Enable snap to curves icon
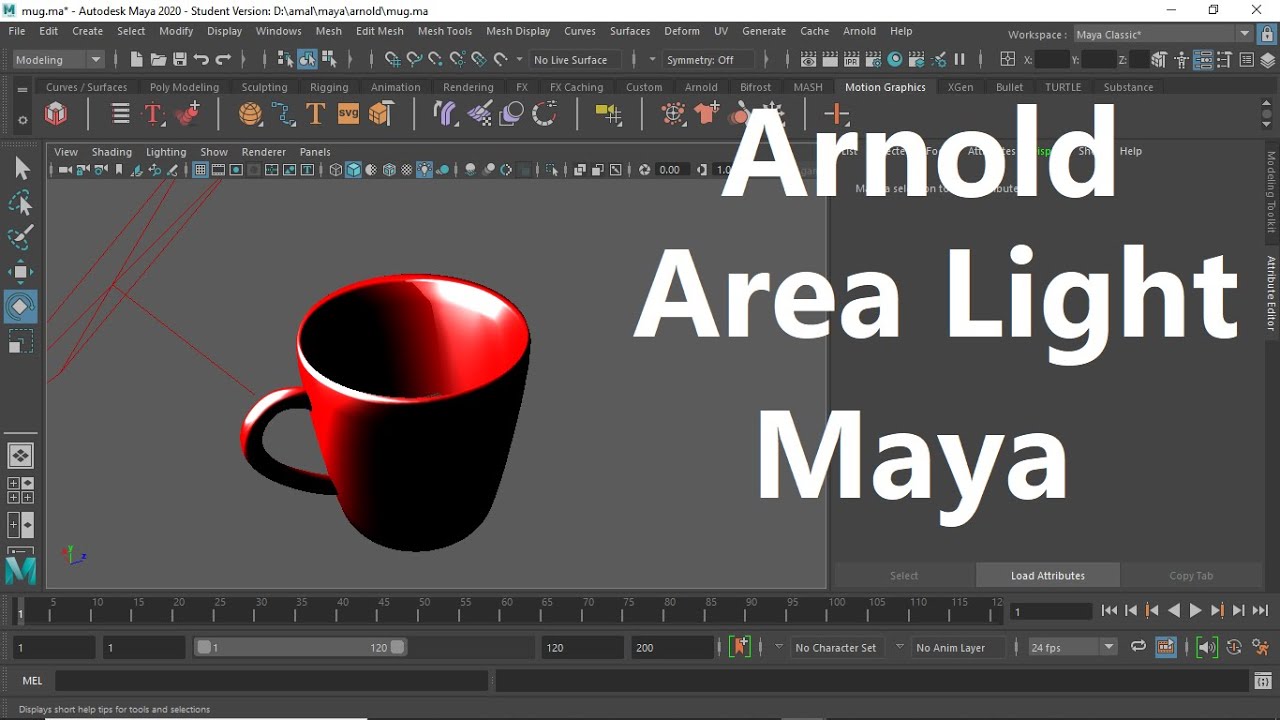 click(414, 59)
